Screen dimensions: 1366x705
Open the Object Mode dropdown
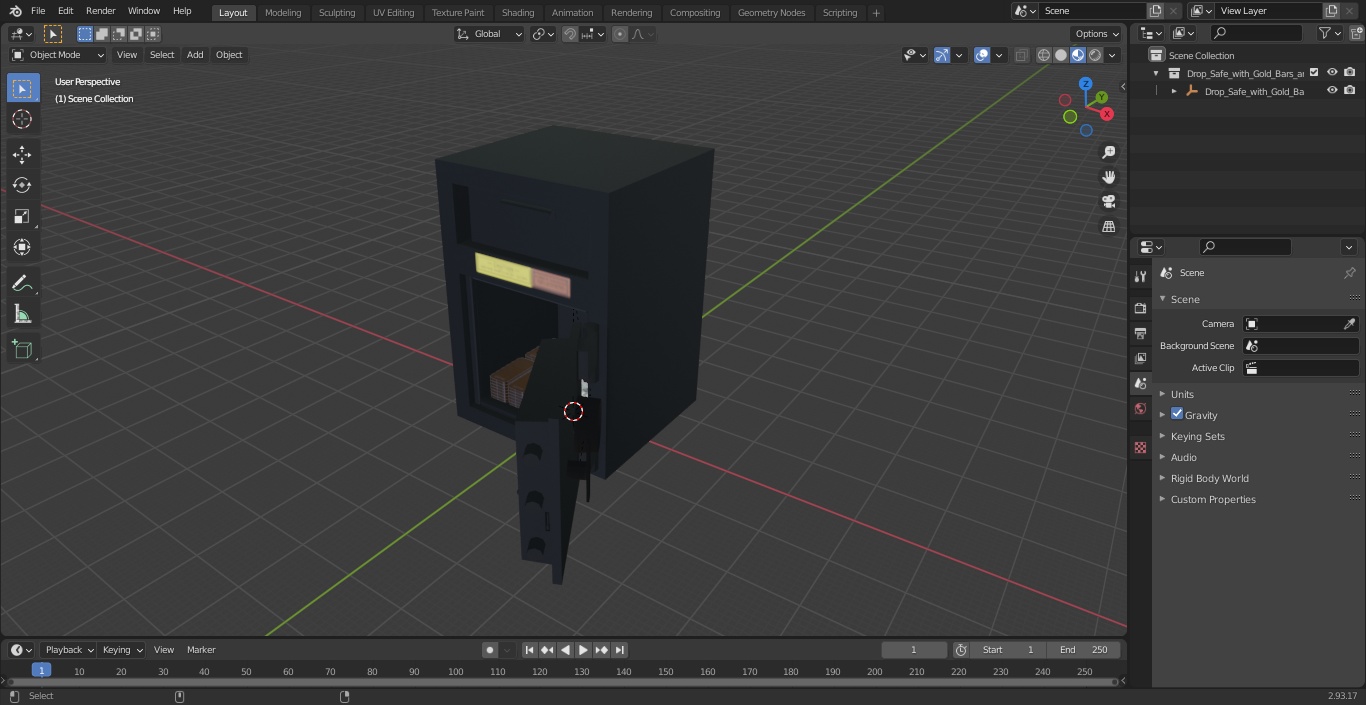coord(58,55)
